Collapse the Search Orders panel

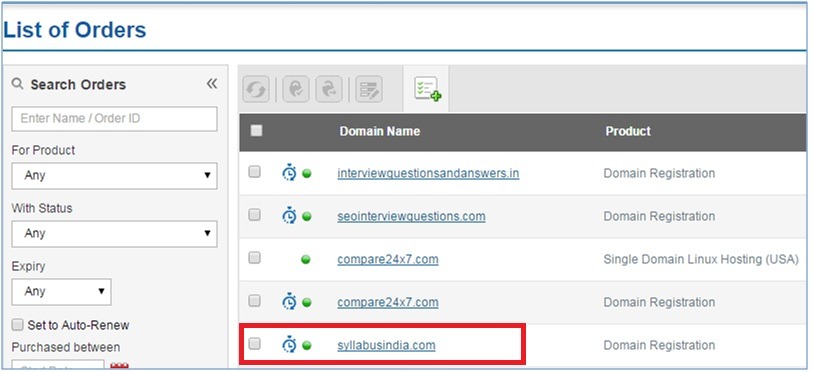(x=212, y=84)
